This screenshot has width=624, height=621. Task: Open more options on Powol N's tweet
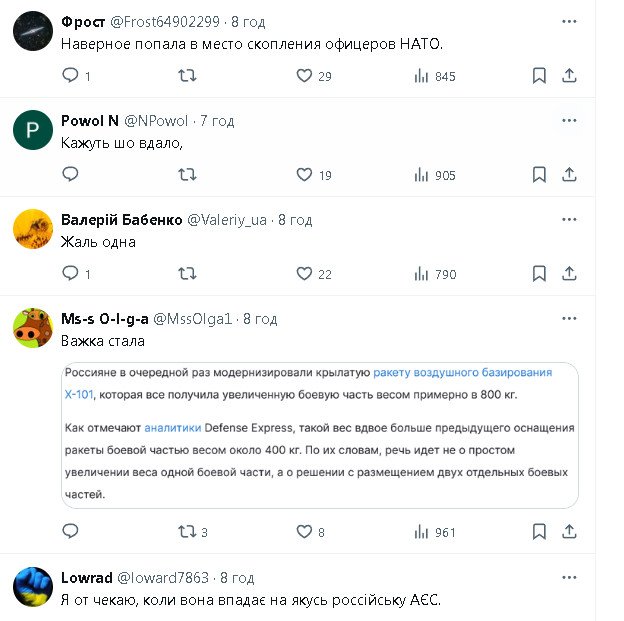pos(569,121)
